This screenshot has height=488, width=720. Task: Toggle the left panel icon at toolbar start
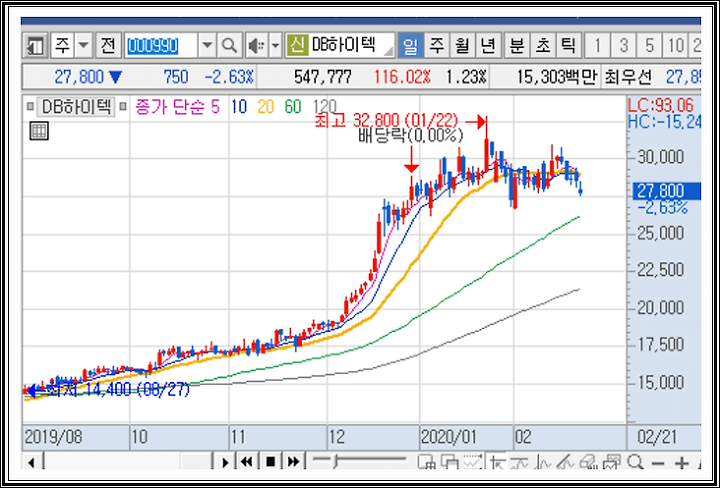35,45
